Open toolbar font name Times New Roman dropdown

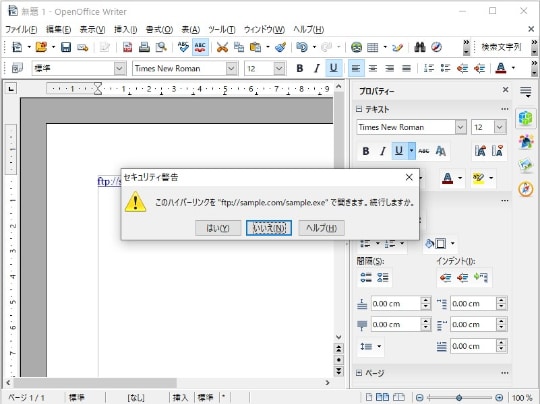click(231, 69)
